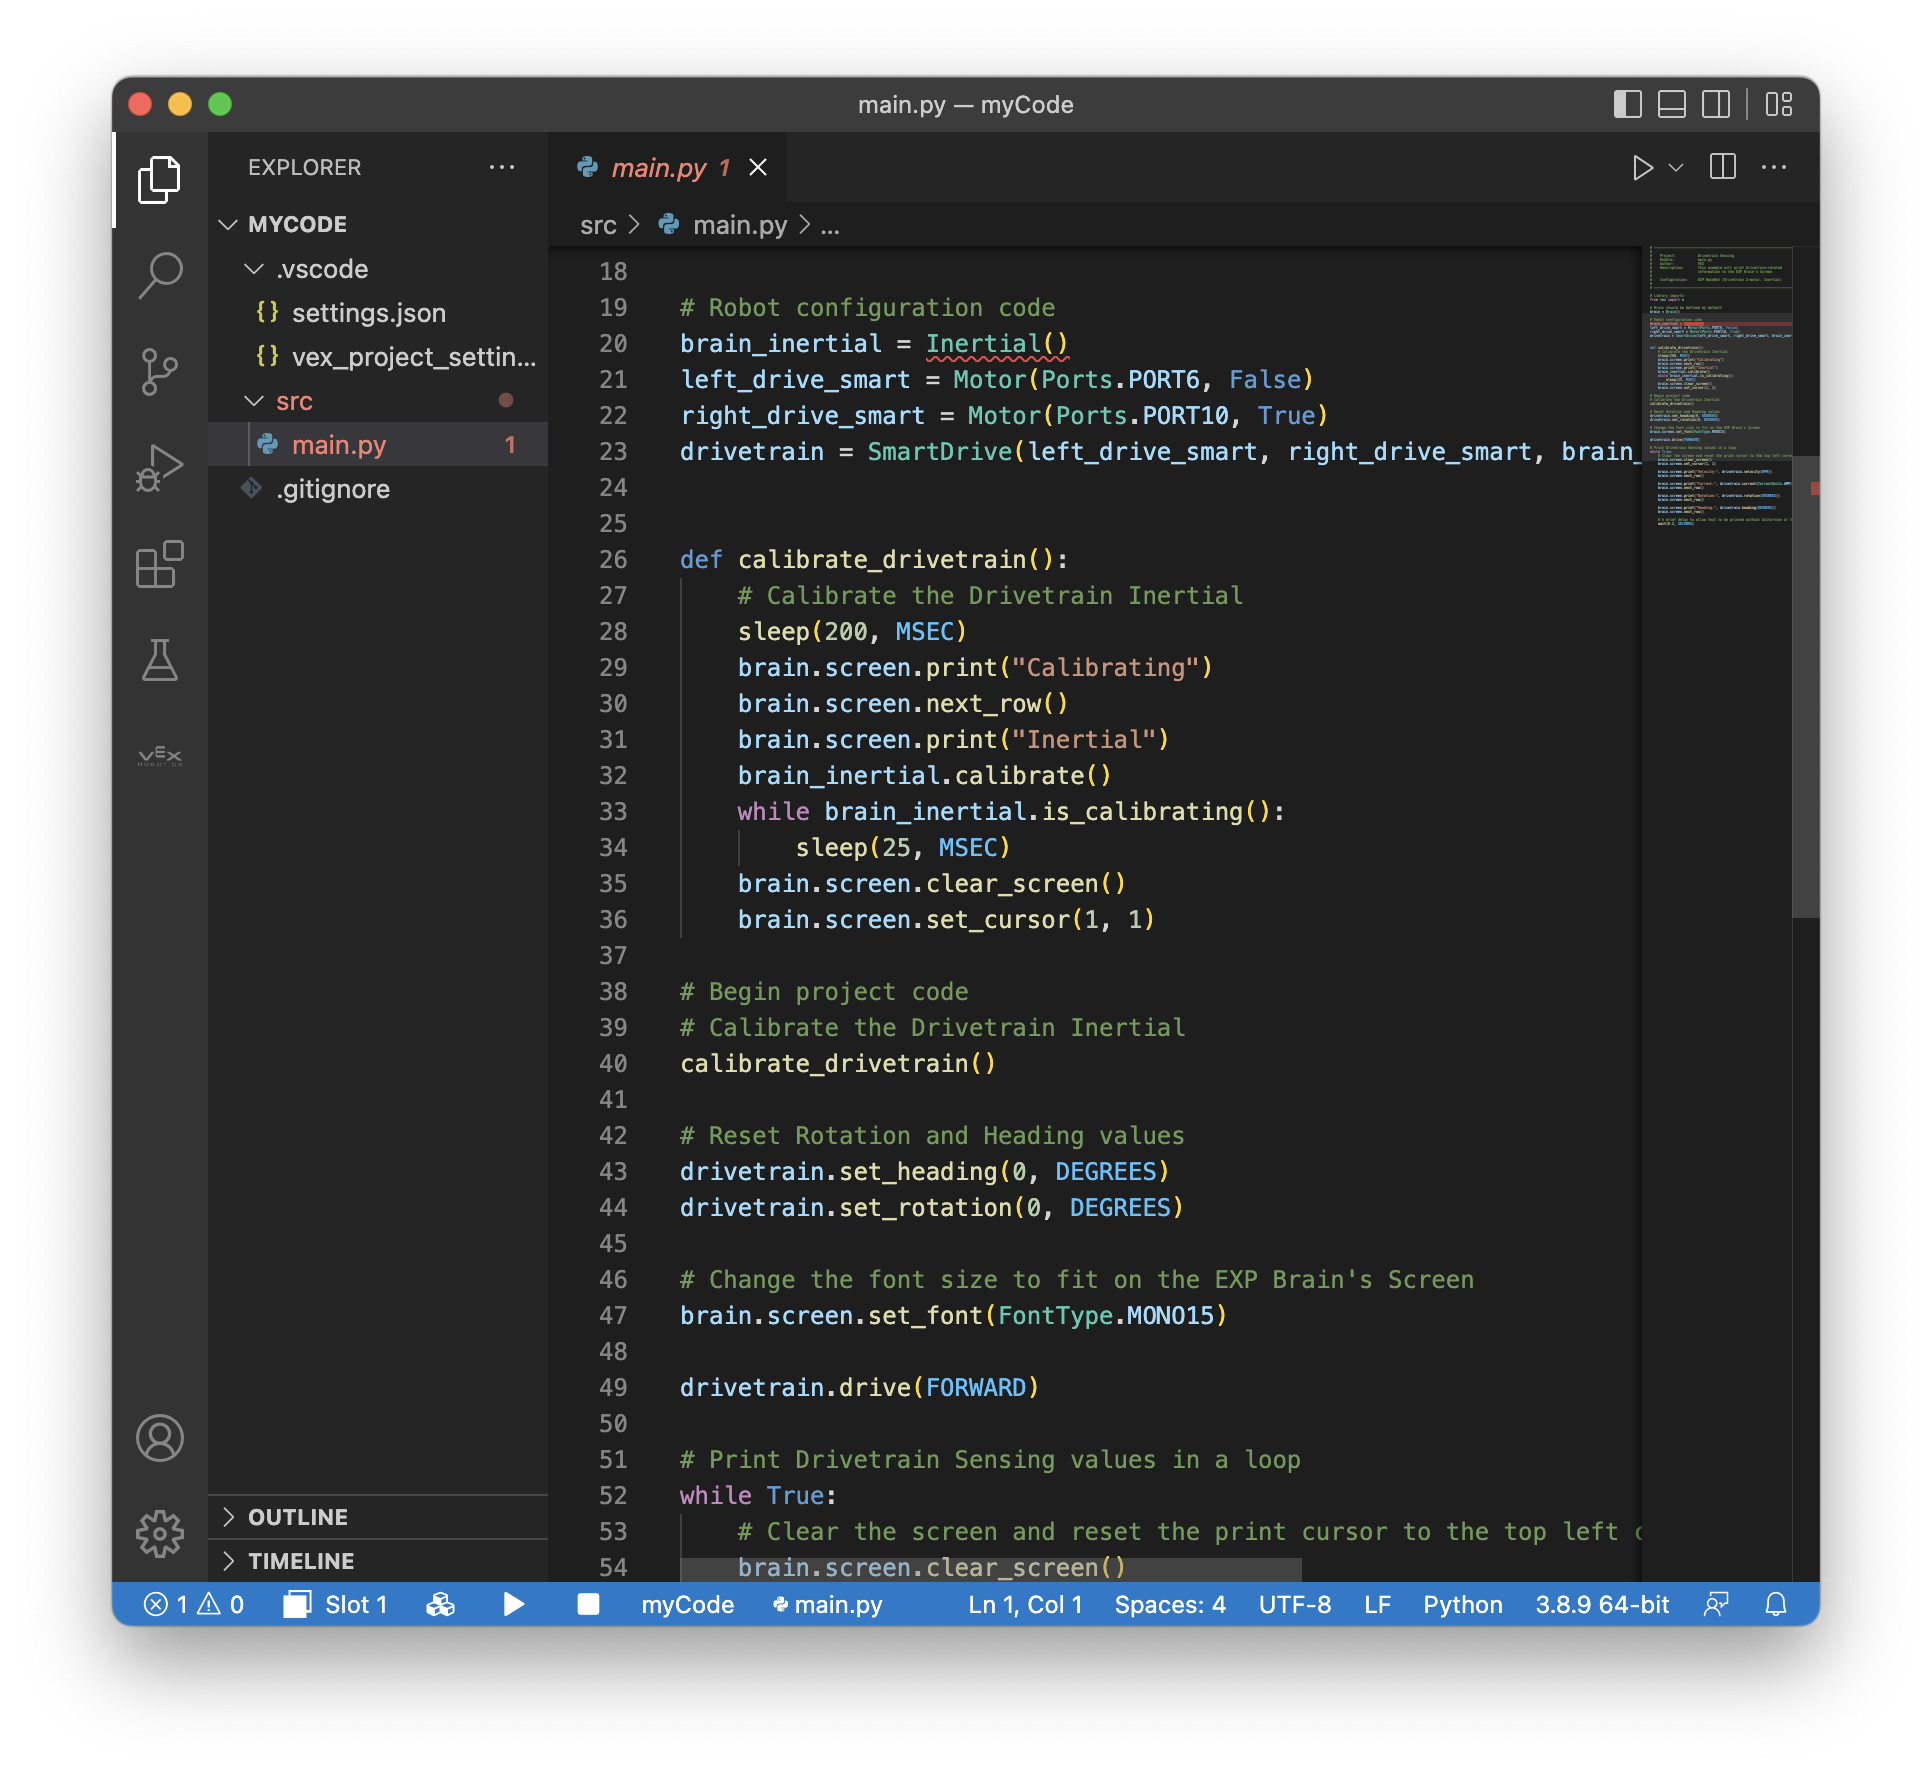Click the stop icon in the status bar

click(587, 1604)
